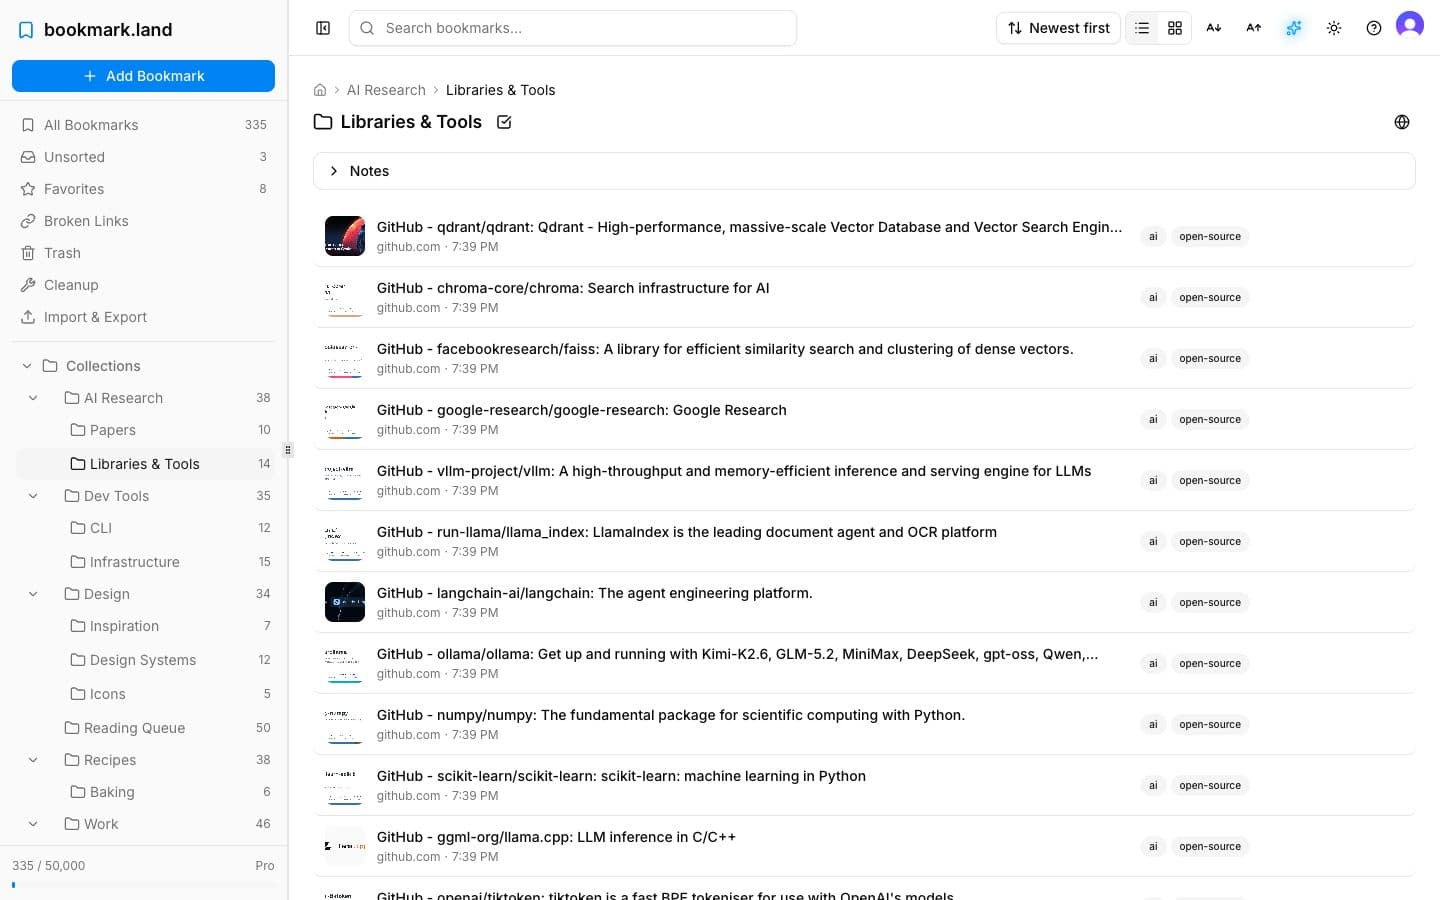Collapse the Collections tree chevron
Screen dimensions: 1440x900
pyautogui.click(x=27, y=366)
